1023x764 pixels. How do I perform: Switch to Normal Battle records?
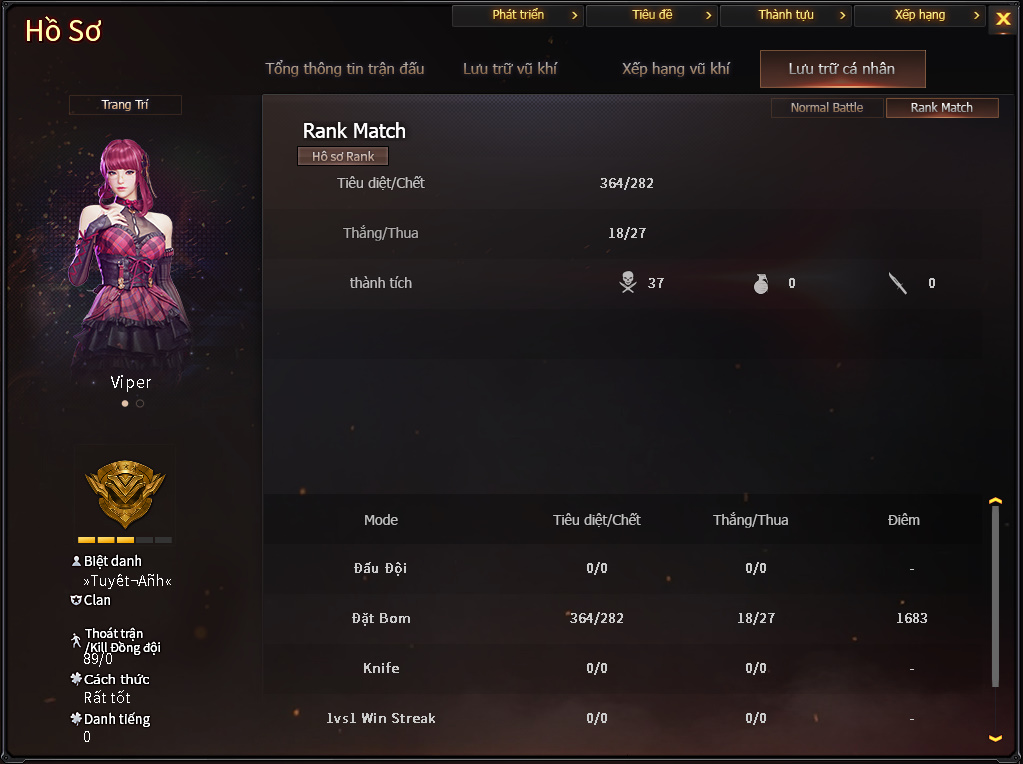coord(827,108)
